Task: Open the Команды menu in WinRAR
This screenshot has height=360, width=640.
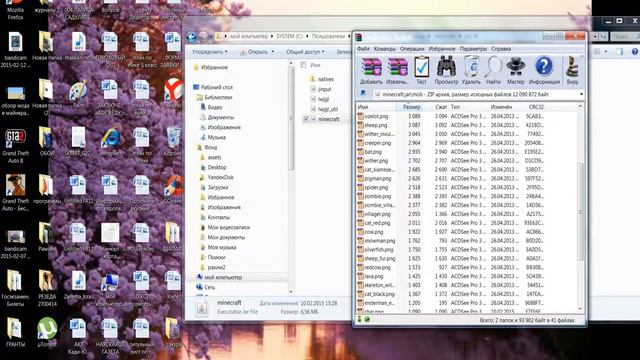Action: 384,49
